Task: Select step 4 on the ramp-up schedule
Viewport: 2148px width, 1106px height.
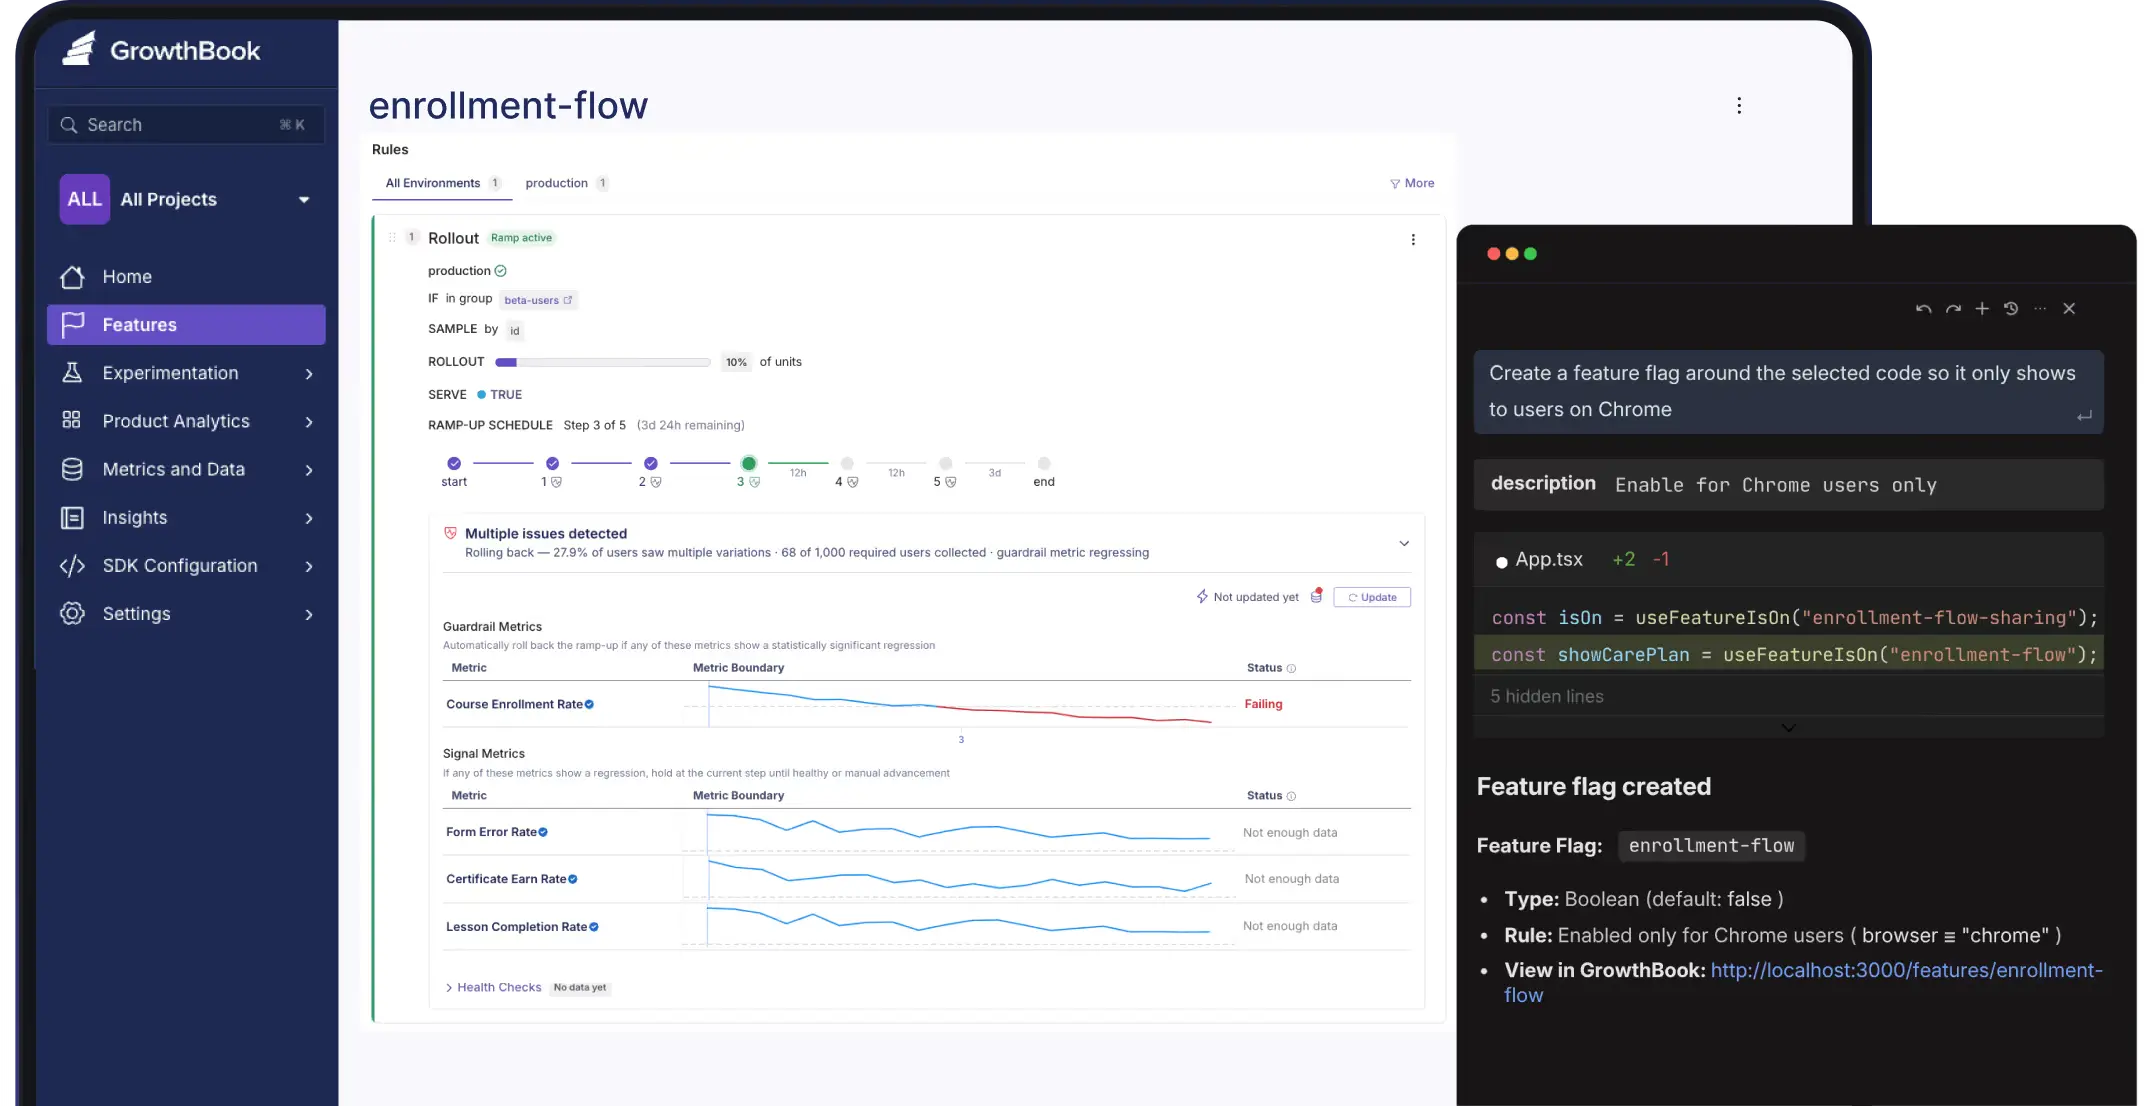Action: pyautogui.click(x=847, y=464)
